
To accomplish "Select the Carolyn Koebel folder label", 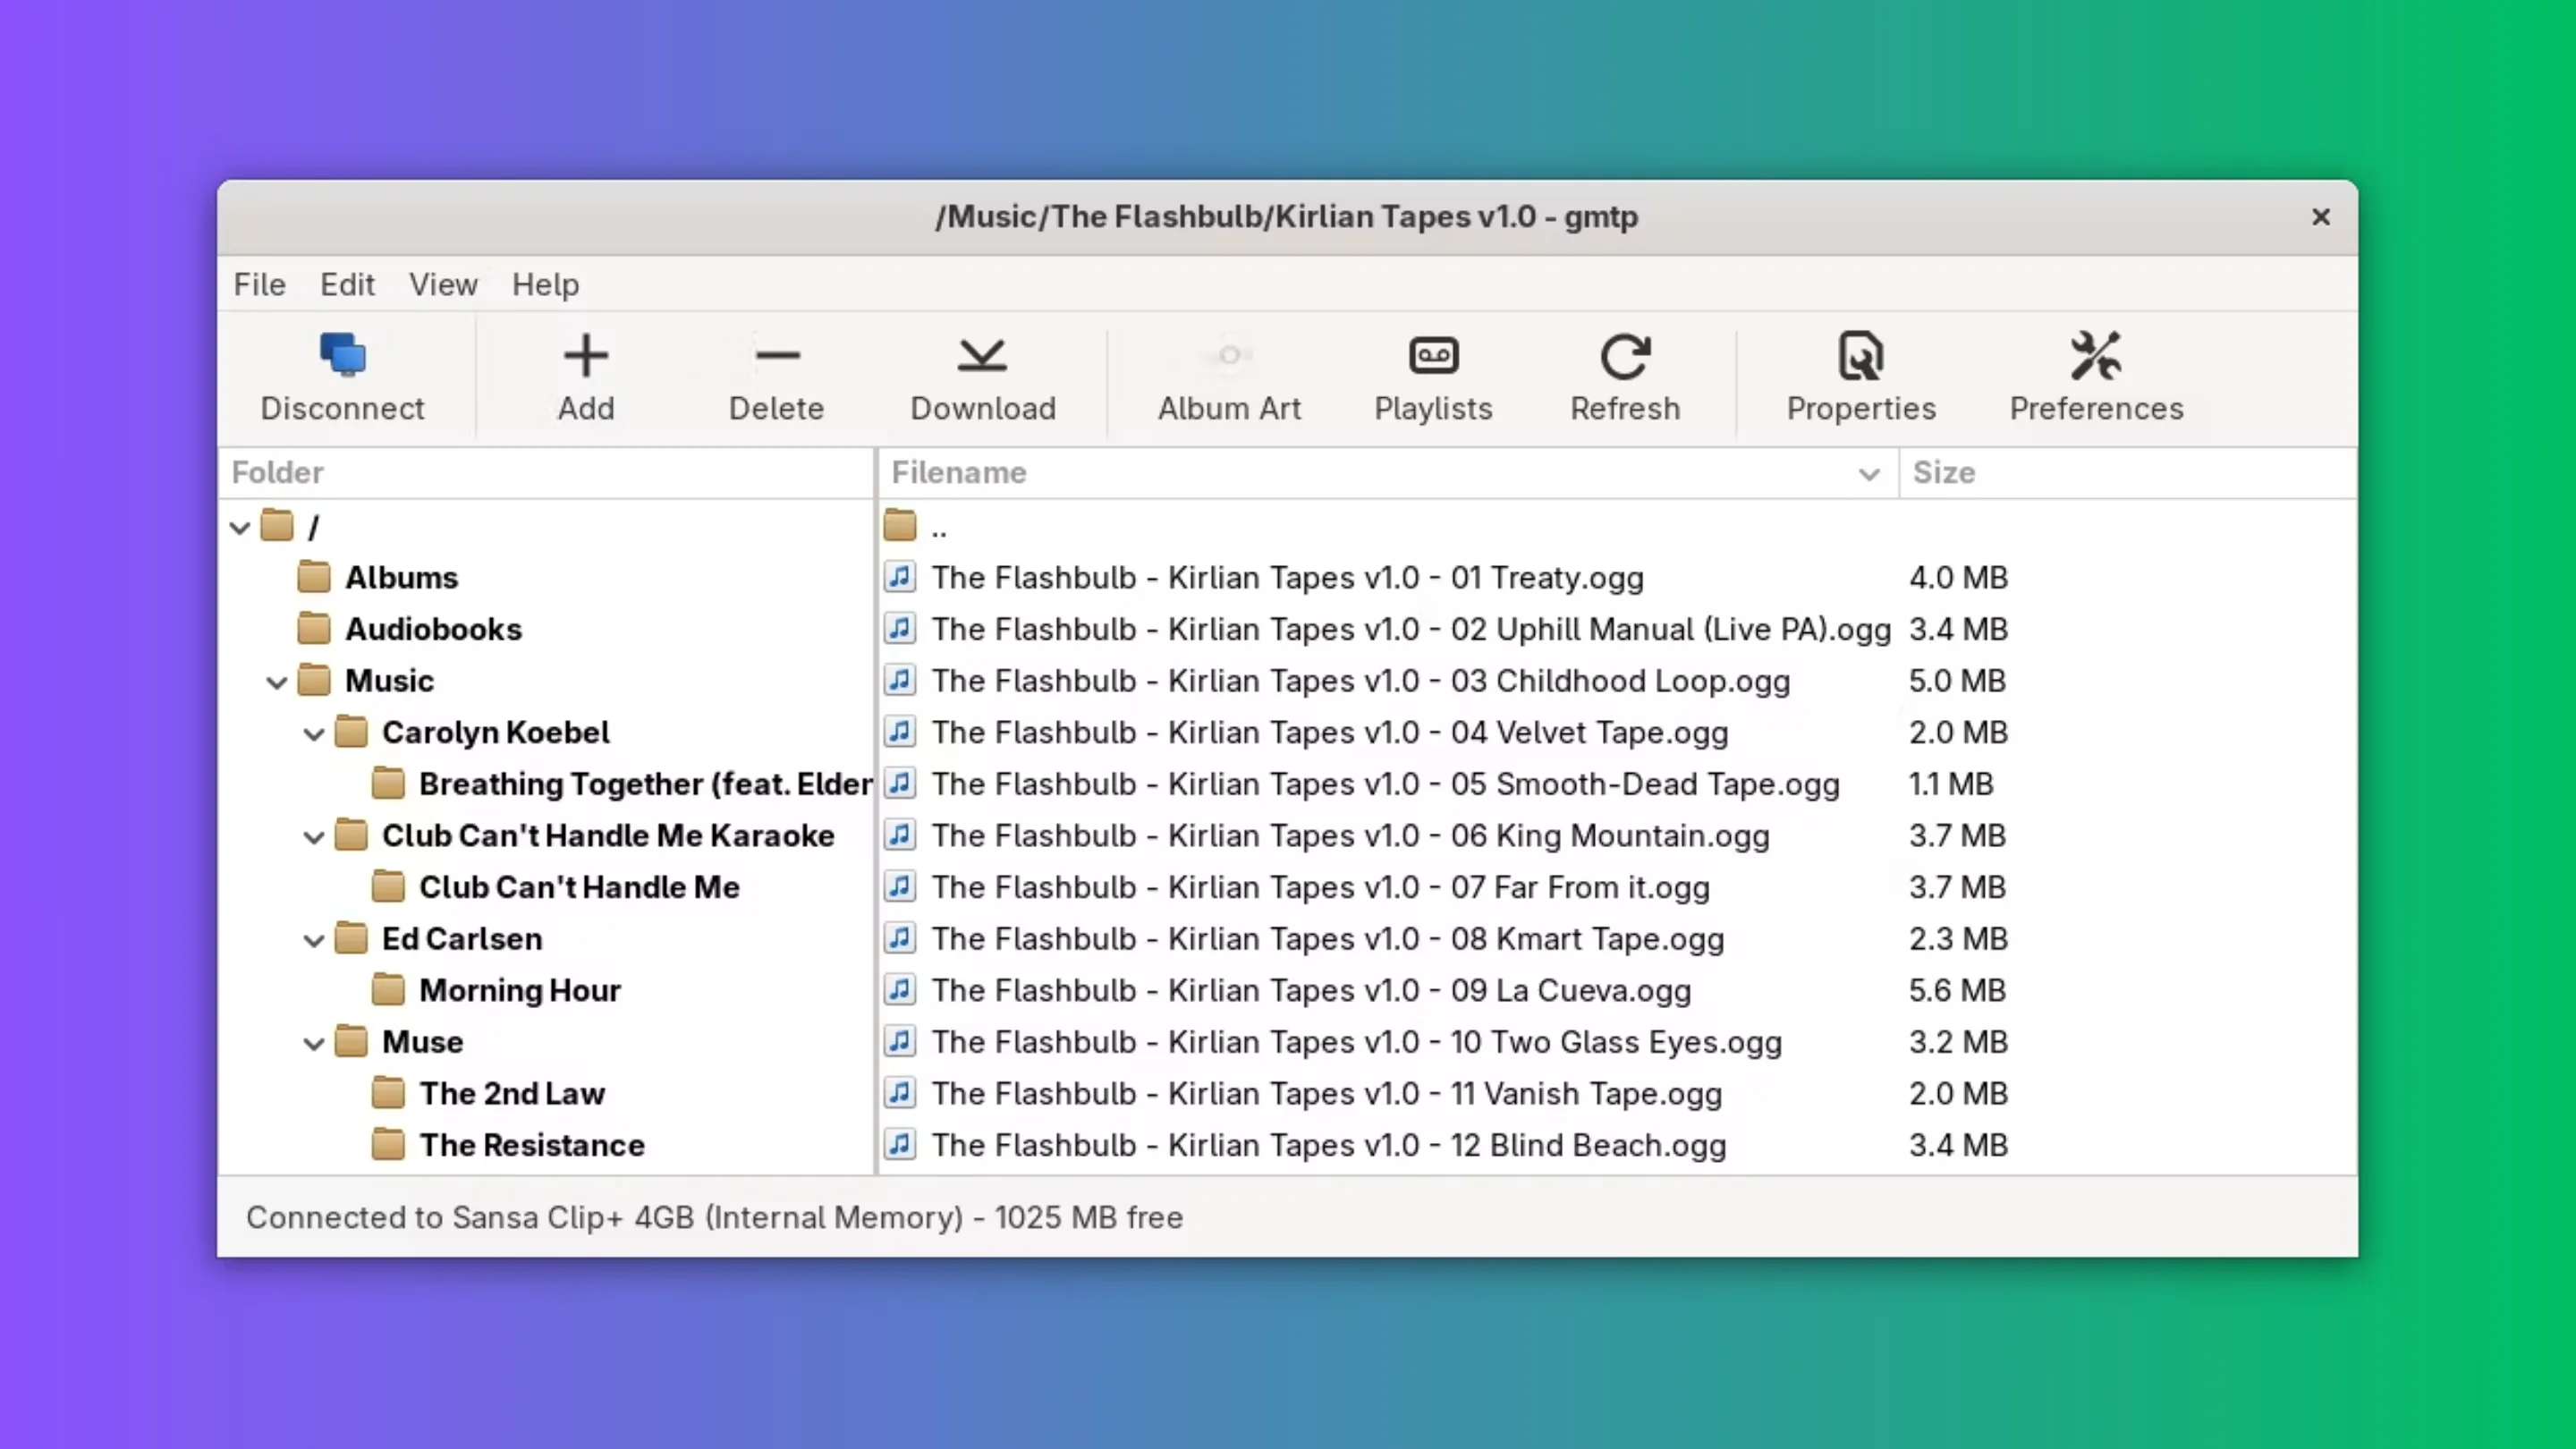I will pyautogui.click(x=495, y=732).
